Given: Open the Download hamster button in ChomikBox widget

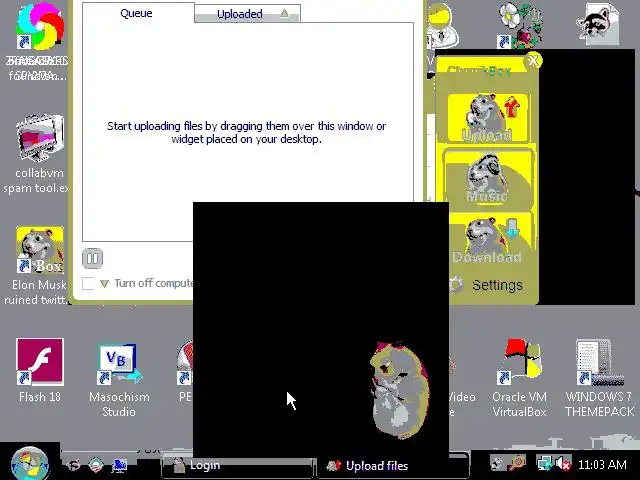Looking at the screenshot, I should click(487, 241).
